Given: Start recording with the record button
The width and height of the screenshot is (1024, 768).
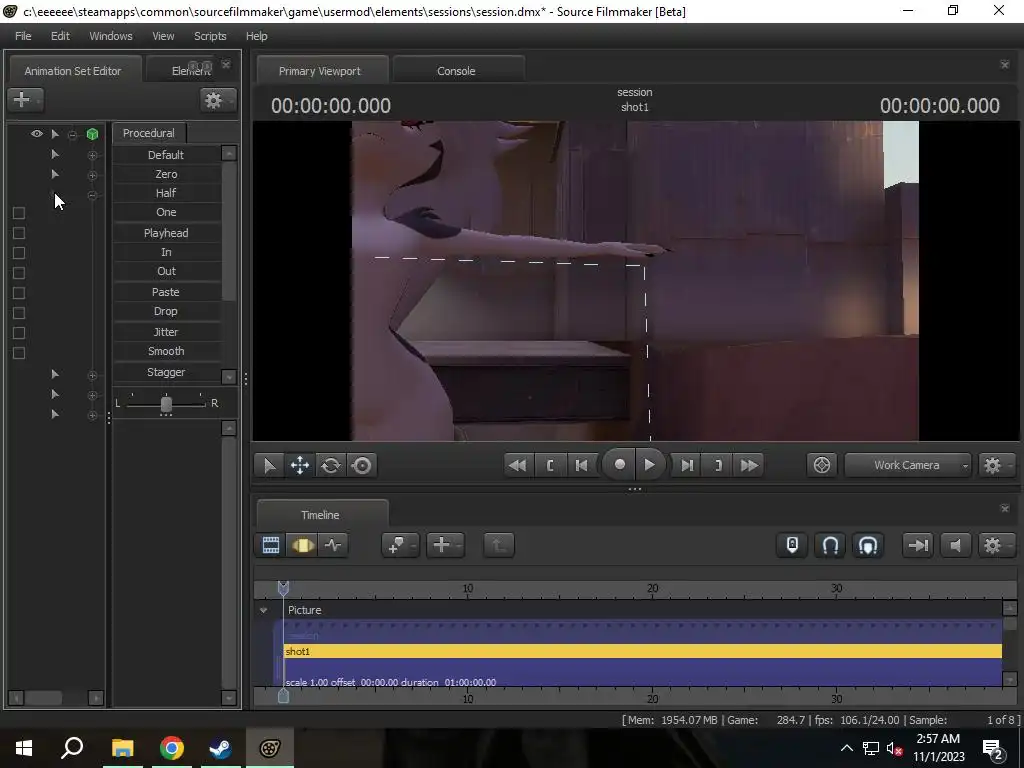Looking at the screenshot, I should coord(619,464).
